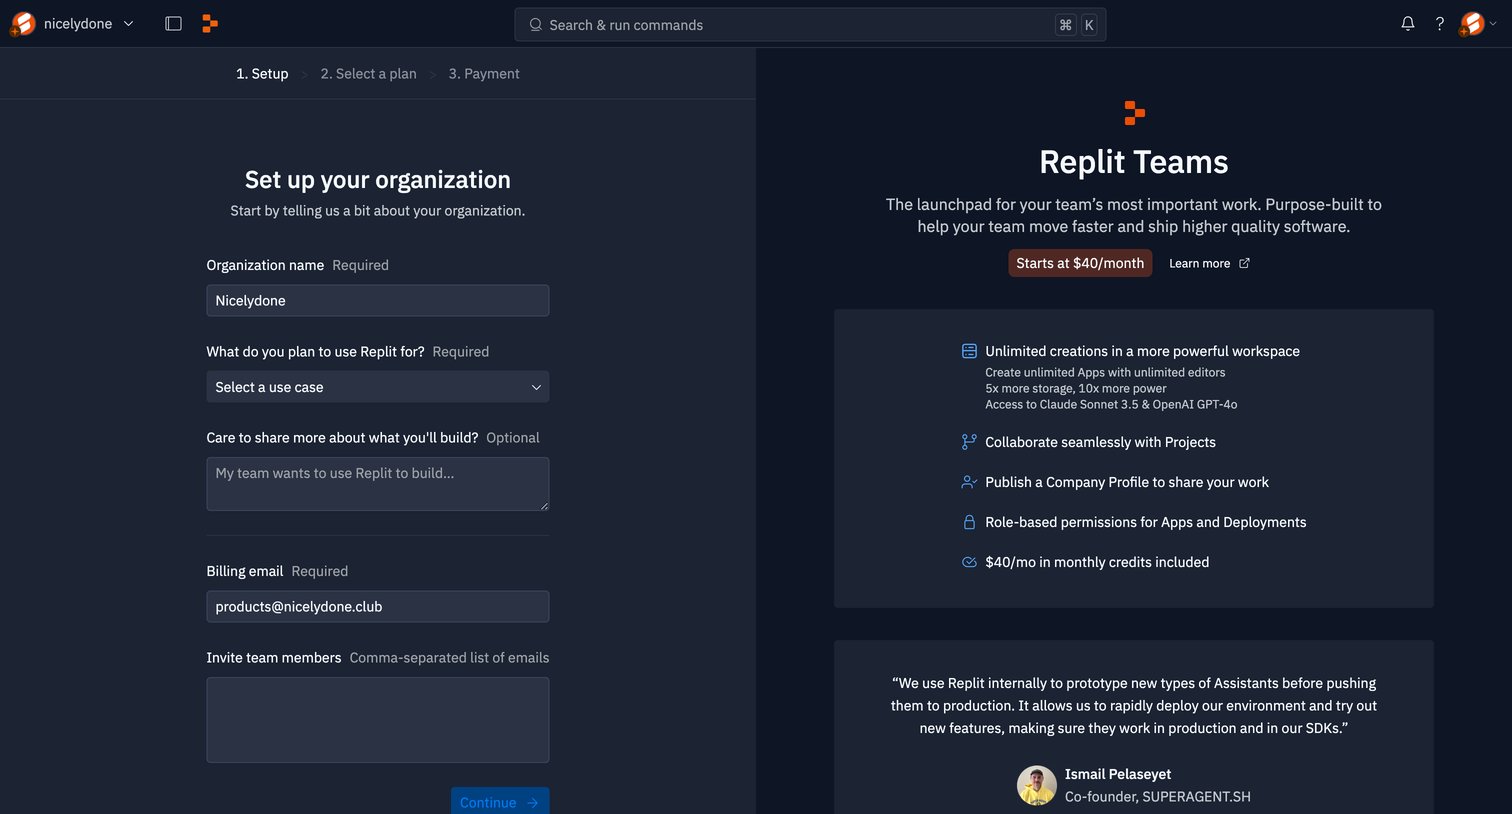Image resolution: width=1512 pixels, height=814 pixels.
Task: Click the nicelydone workspace avatar logo
Action: [23, 24]
